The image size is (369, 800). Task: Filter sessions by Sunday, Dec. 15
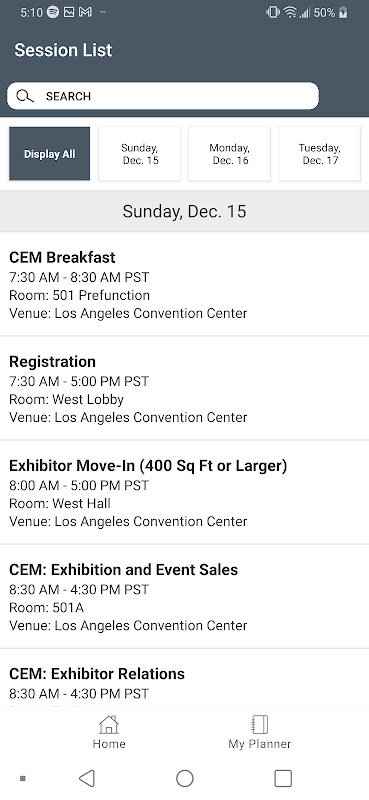[139, 154]
